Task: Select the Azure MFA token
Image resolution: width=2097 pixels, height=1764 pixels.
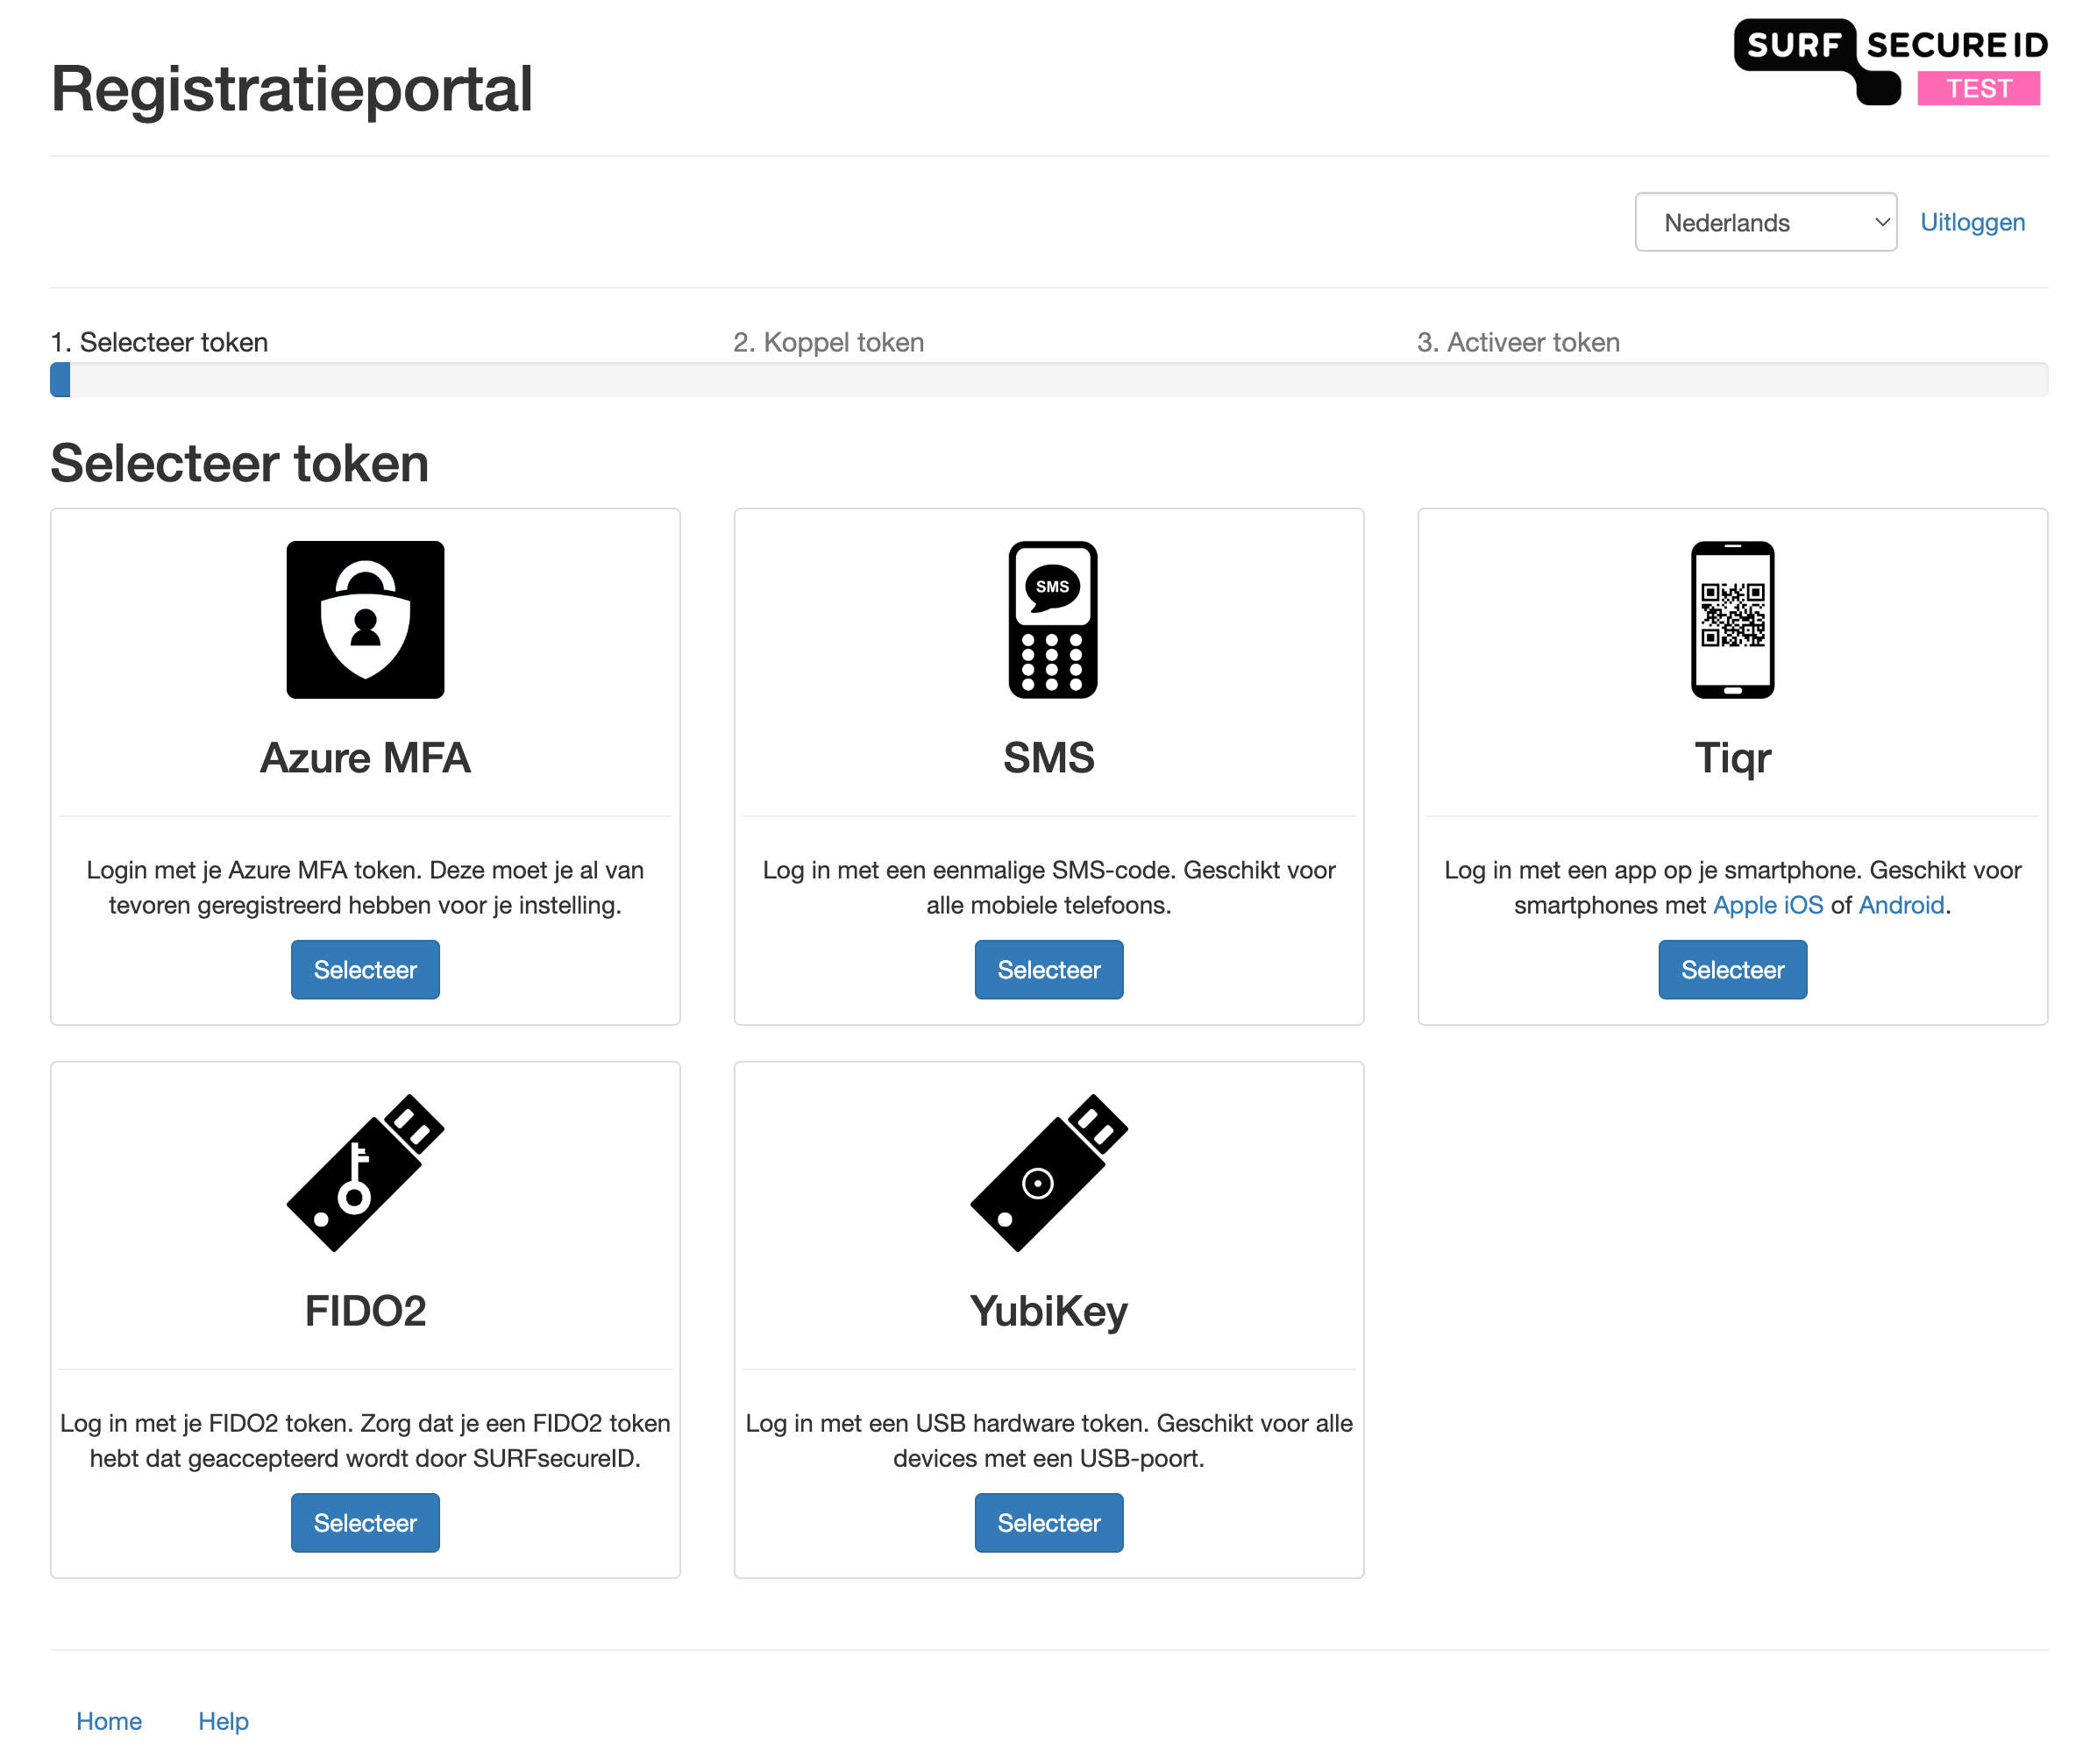Action: coord(365,969)
